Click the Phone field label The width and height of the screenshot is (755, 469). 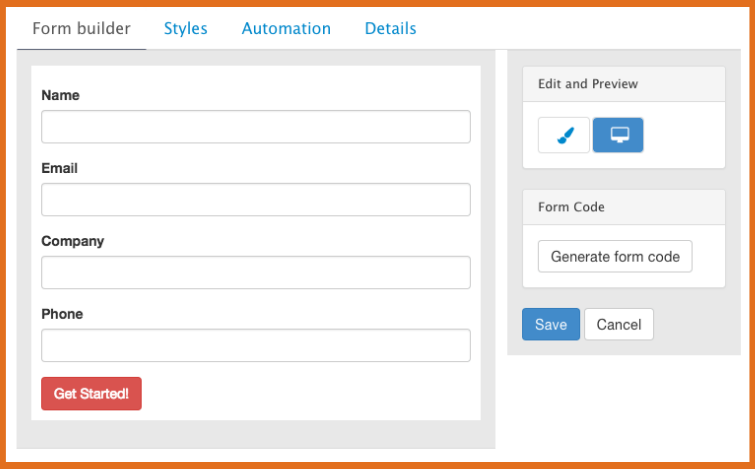pos(62,314)
